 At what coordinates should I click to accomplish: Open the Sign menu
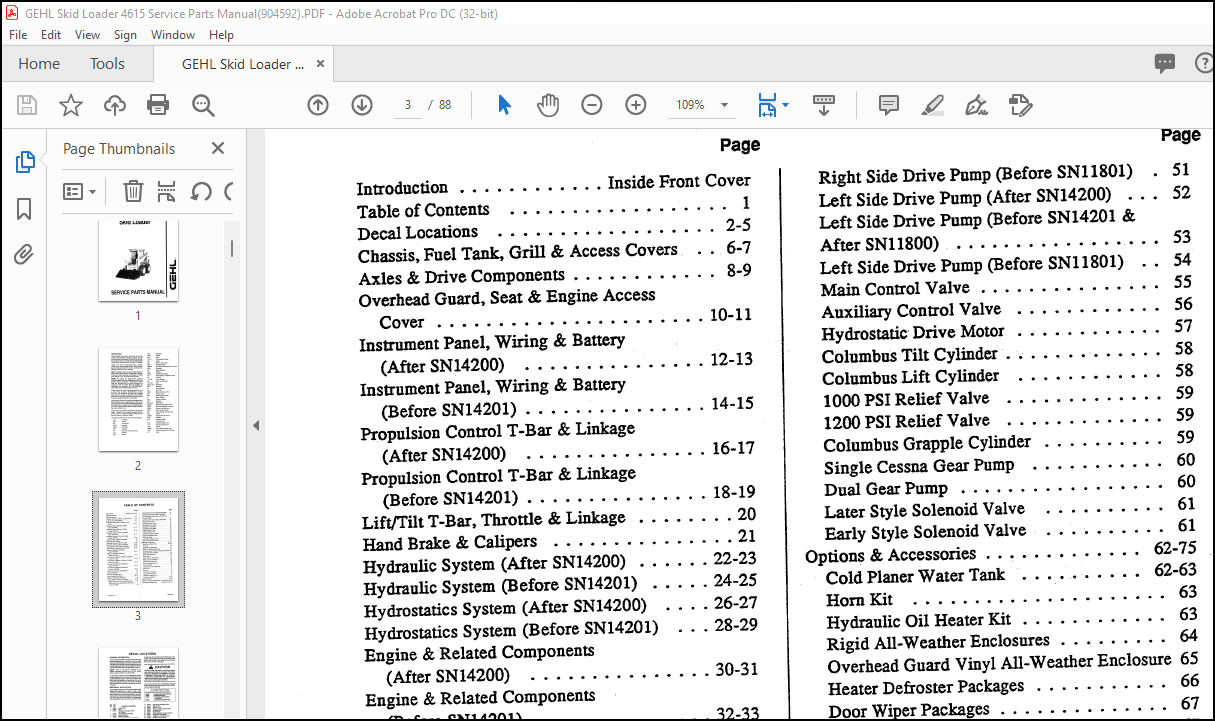pyautogui.click(x=125, y=34)
